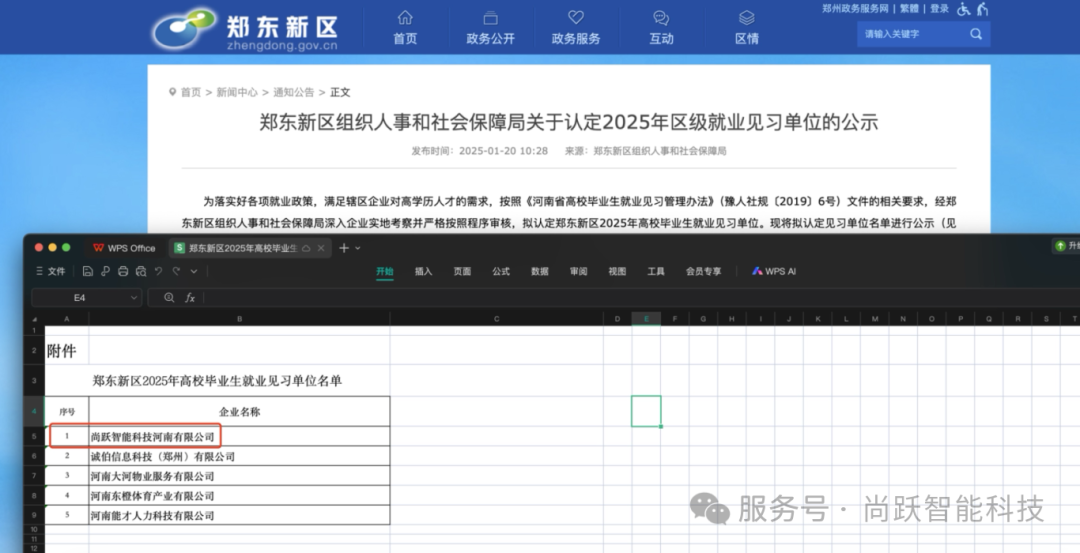Open the WPS AI tab

(774, 271)
